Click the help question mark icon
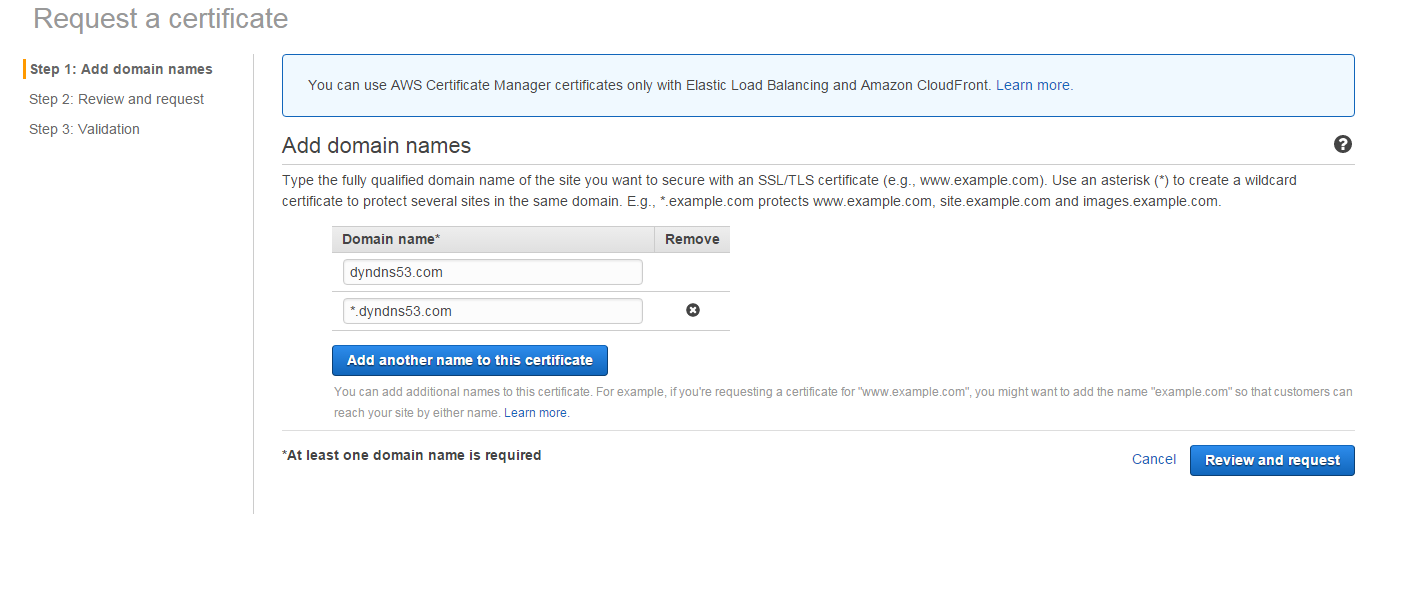1401x589 pixels. 1342,145
